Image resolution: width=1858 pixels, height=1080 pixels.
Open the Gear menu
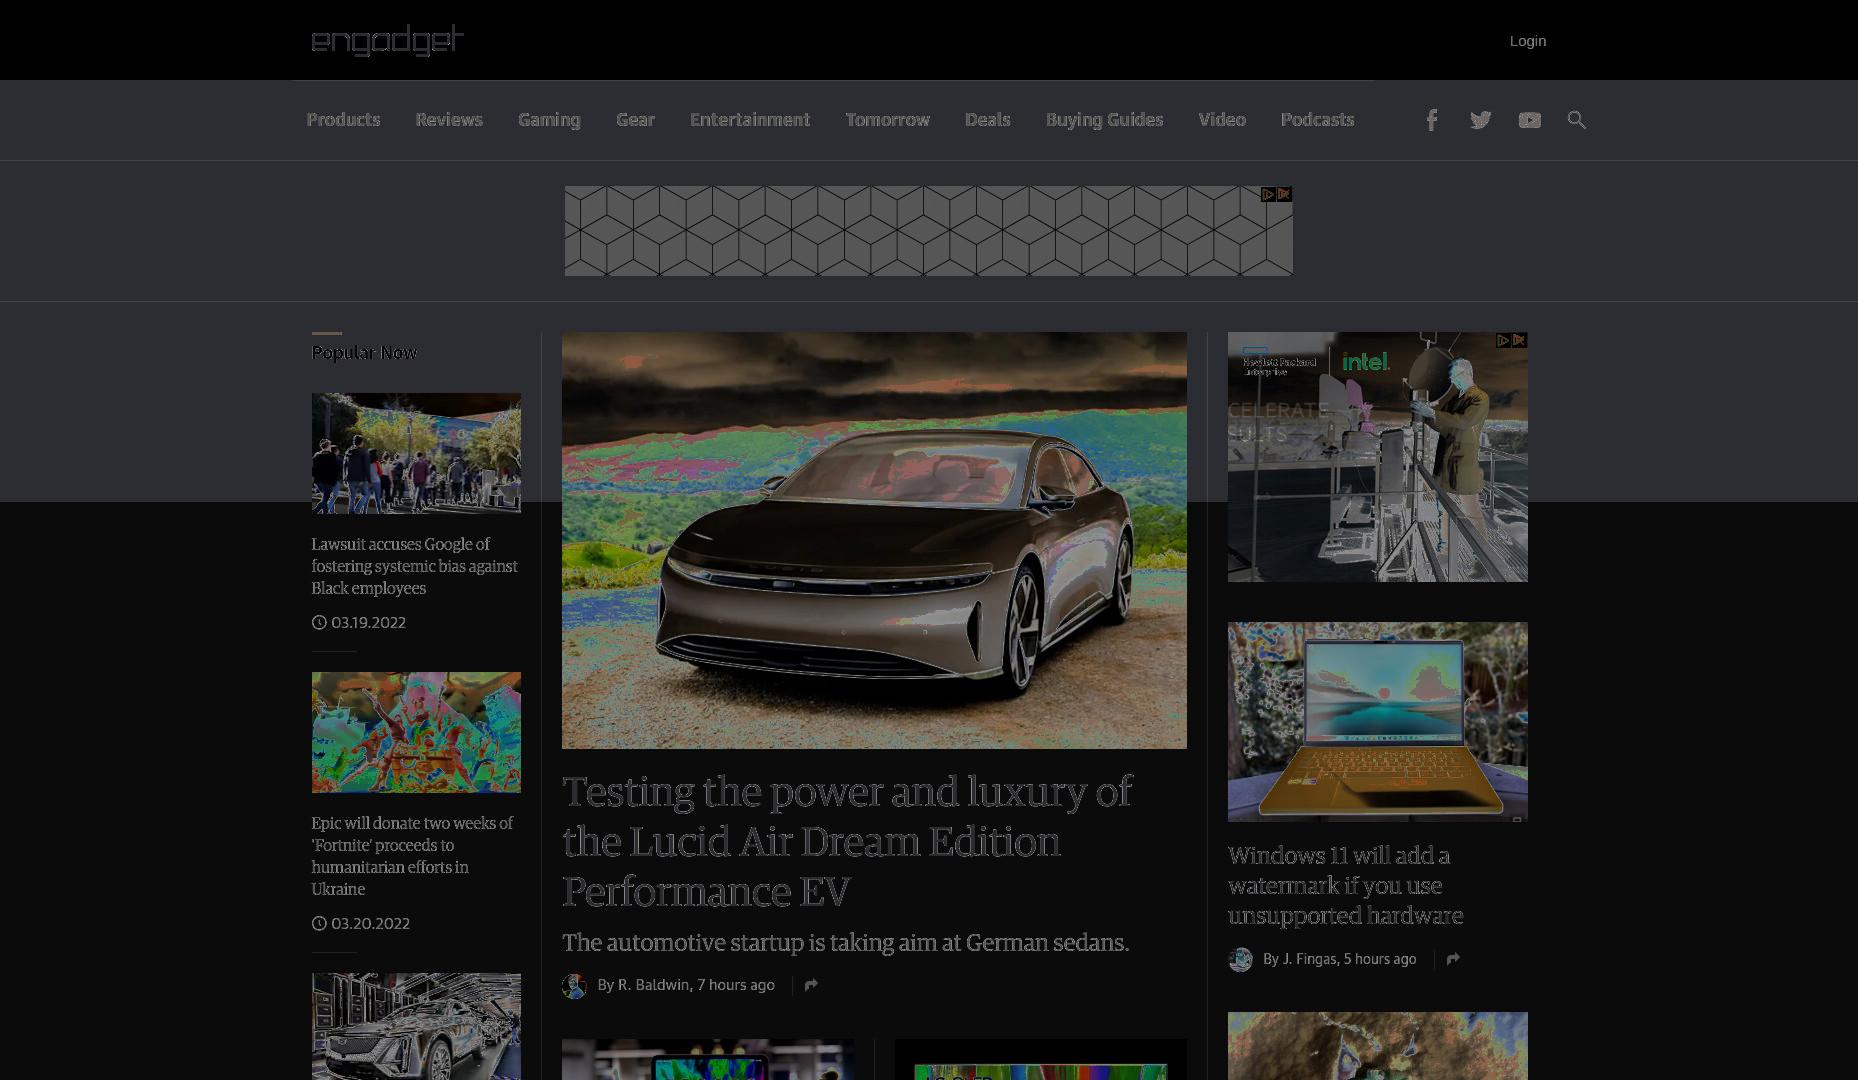635,120
